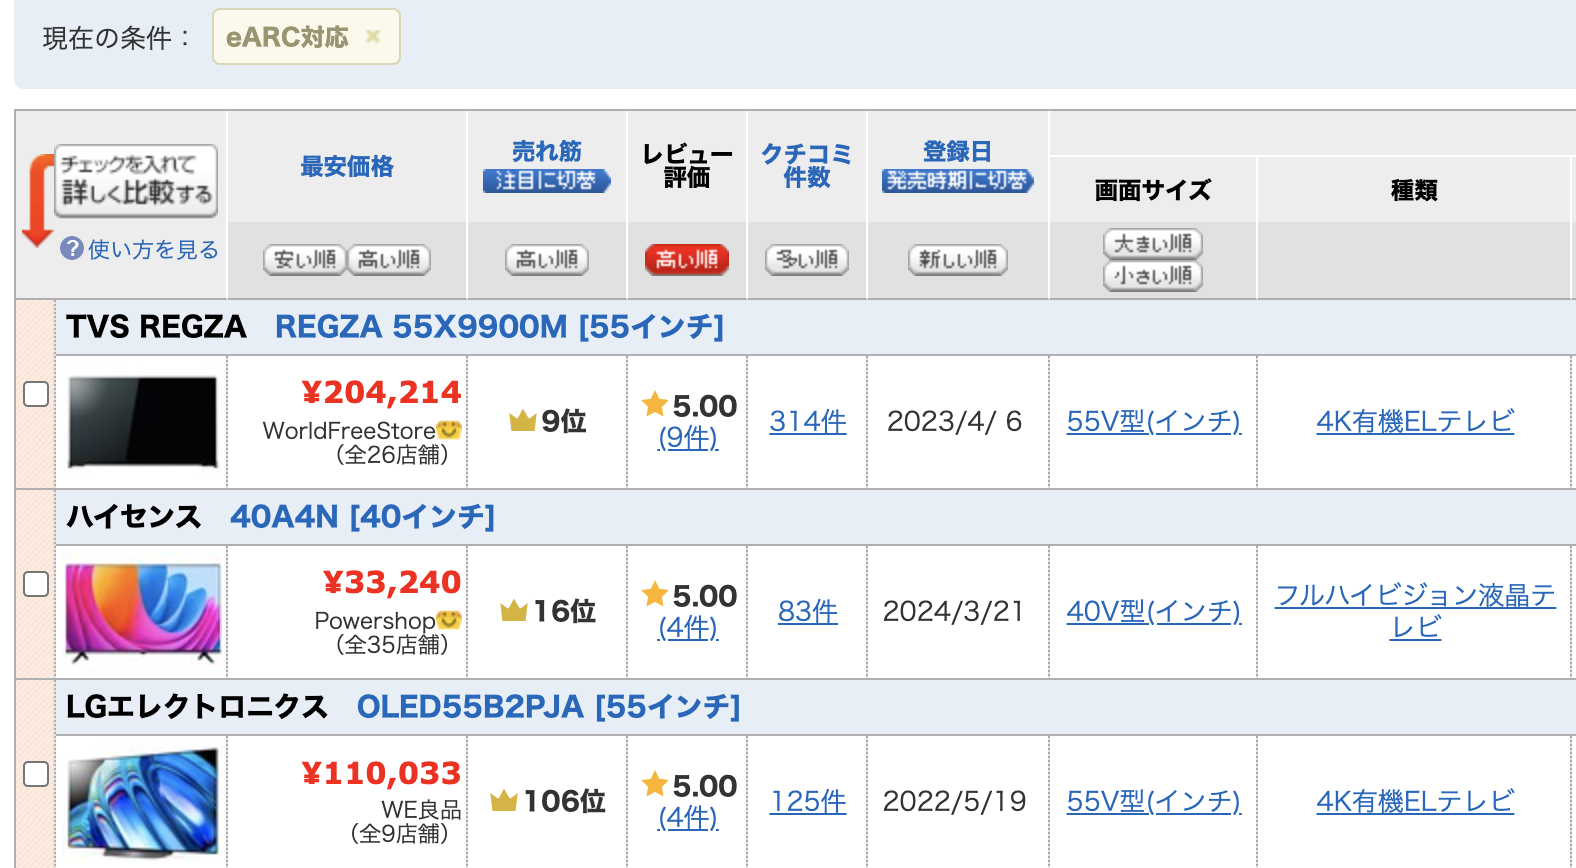The image size is (1576, 868).
Task: Tick the checkbox for LG OLED55B2PJA
Action: [36, 774]
